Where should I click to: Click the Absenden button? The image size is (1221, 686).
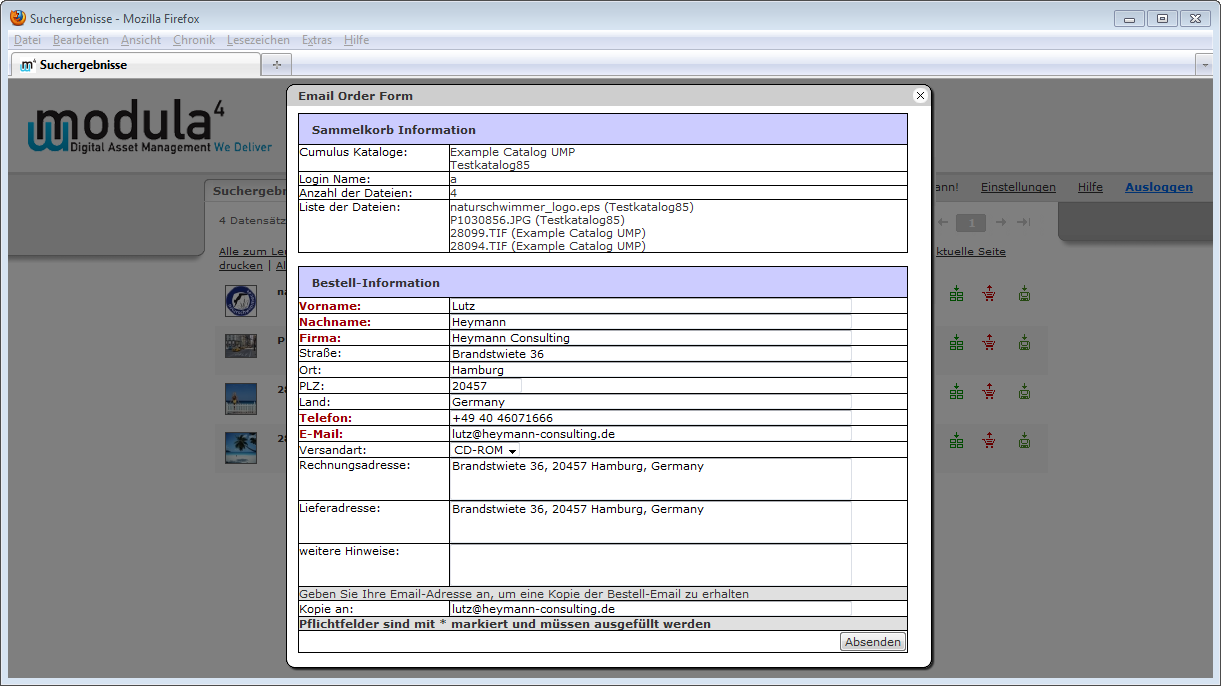click(873, 642)
